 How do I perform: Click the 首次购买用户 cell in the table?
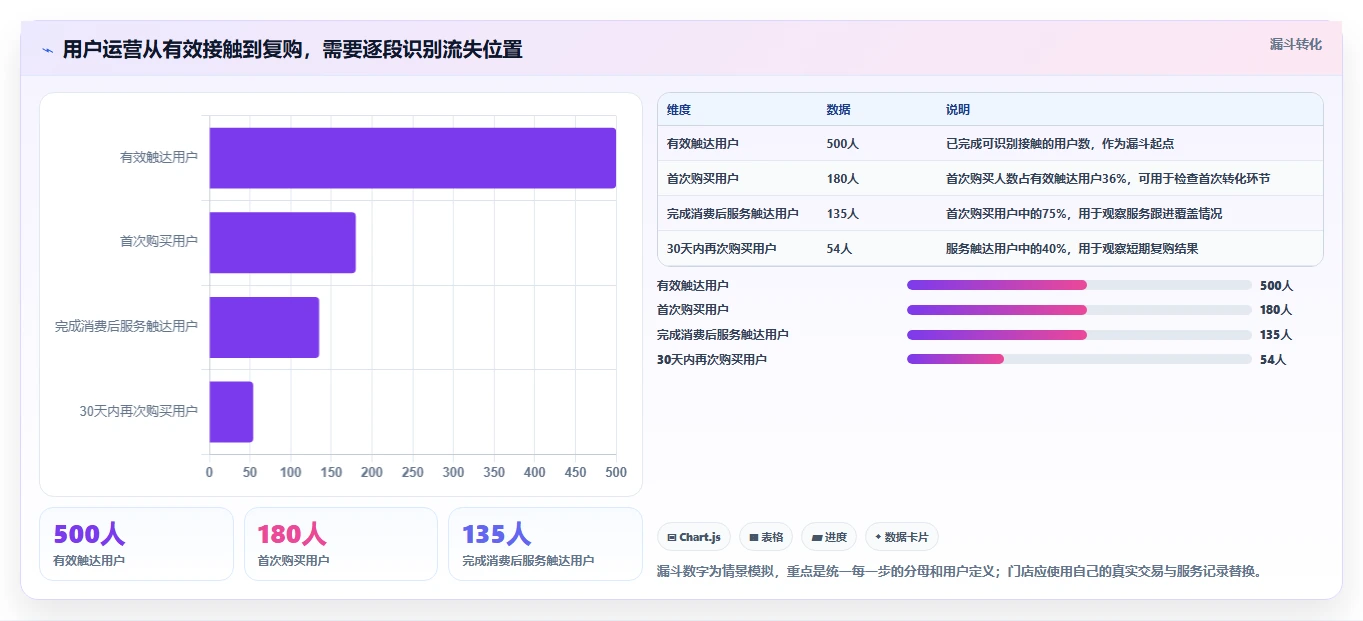coord(703,179)
